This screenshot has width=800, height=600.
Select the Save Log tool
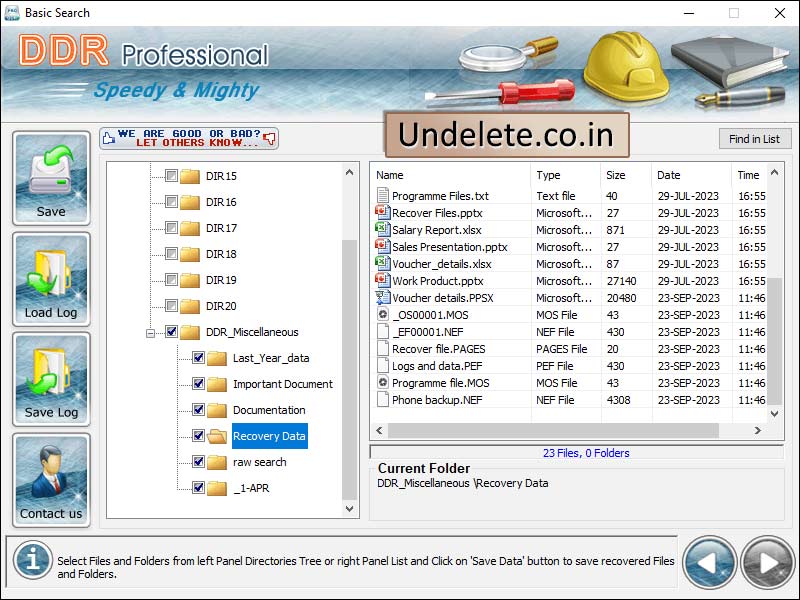click(50, 378)
